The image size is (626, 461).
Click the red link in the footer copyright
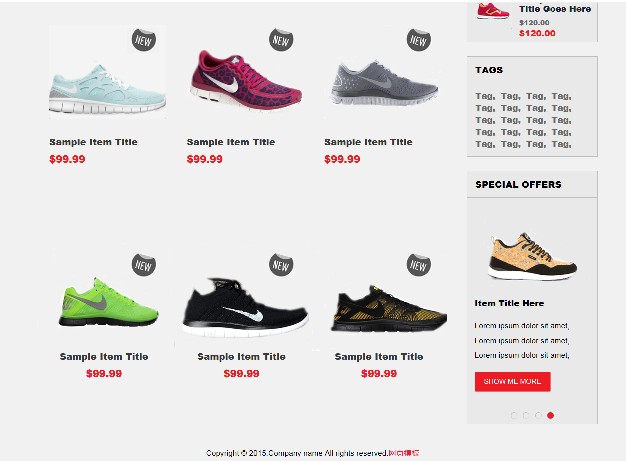coord(404,453)
